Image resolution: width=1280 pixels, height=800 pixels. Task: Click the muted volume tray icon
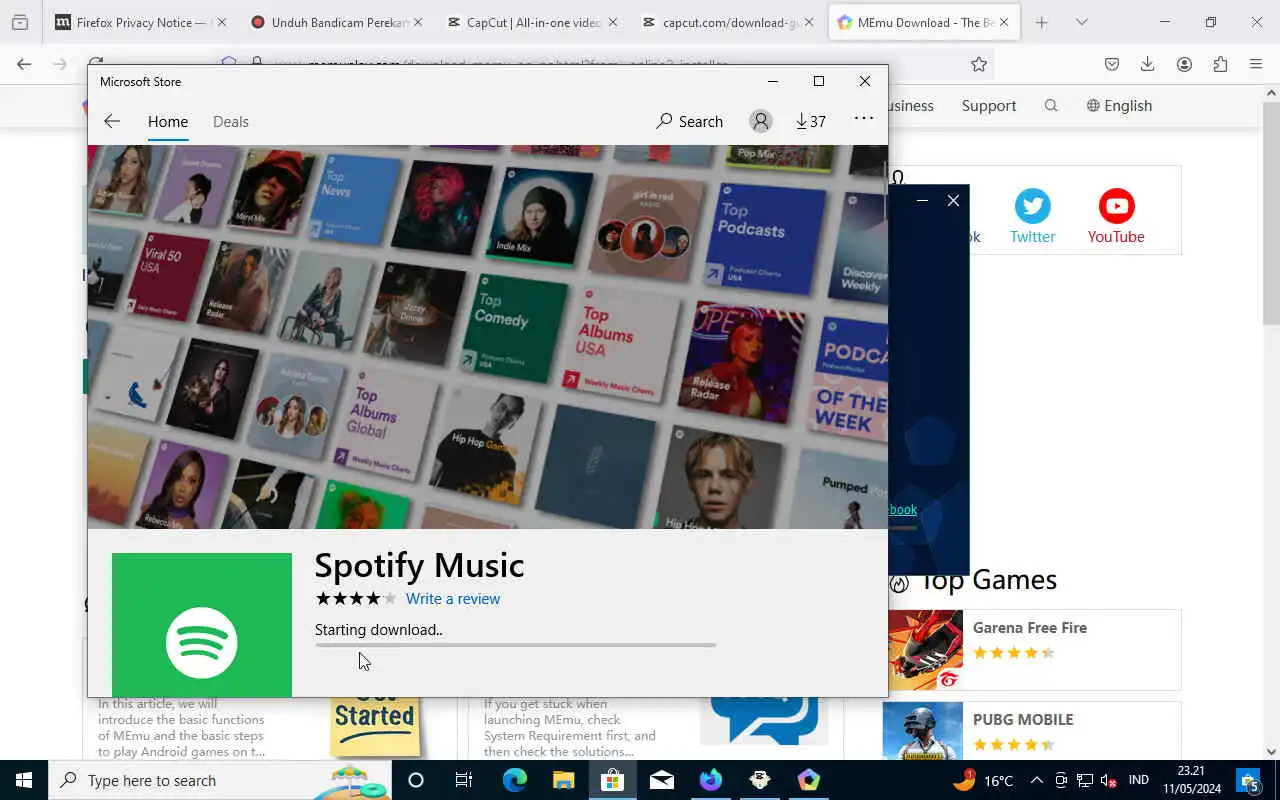pos(1109,780)
